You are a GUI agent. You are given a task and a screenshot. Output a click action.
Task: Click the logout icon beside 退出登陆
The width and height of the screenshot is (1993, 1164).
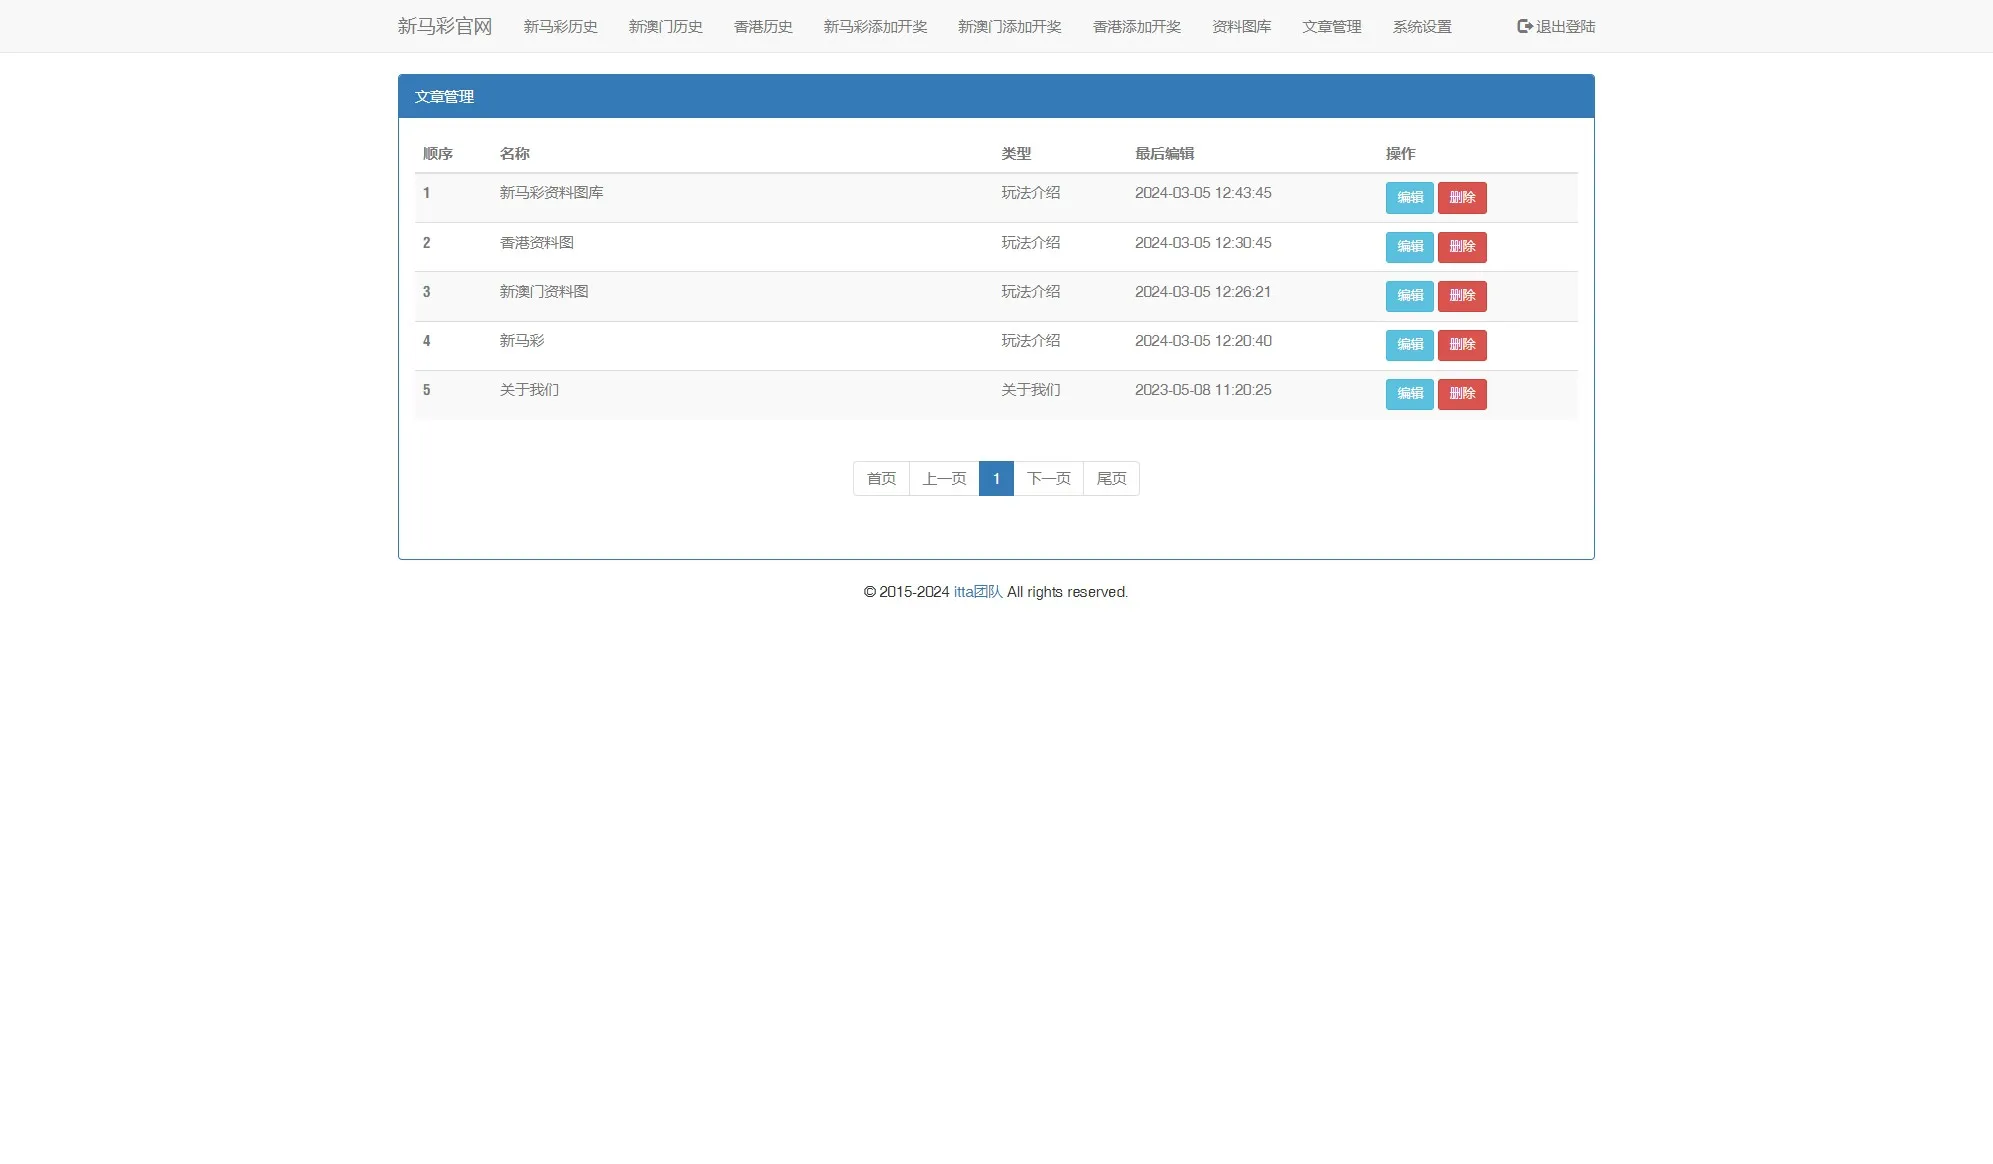pyautogui.click(x=1524, y=26)
